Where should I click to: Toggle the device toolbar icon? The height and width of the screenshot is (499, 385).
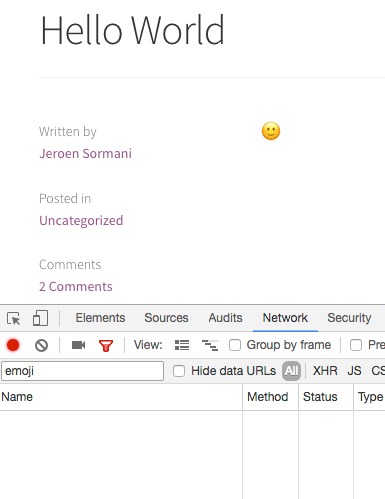40,318
